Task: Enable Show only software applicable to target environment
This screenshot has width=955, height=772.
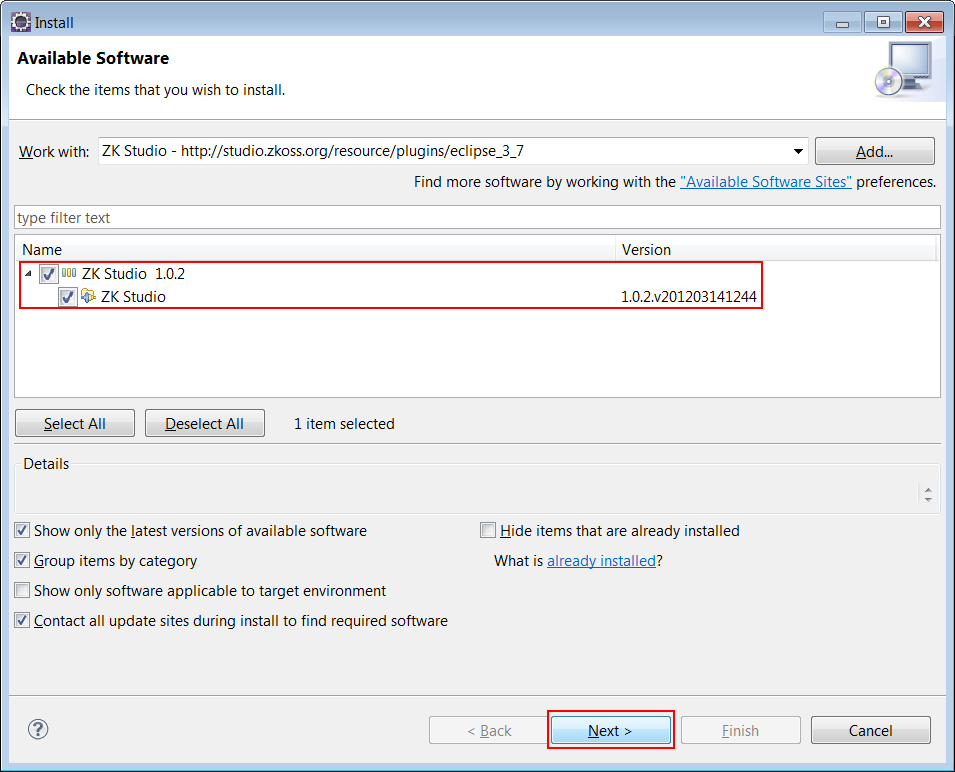Action: (22, 590)
